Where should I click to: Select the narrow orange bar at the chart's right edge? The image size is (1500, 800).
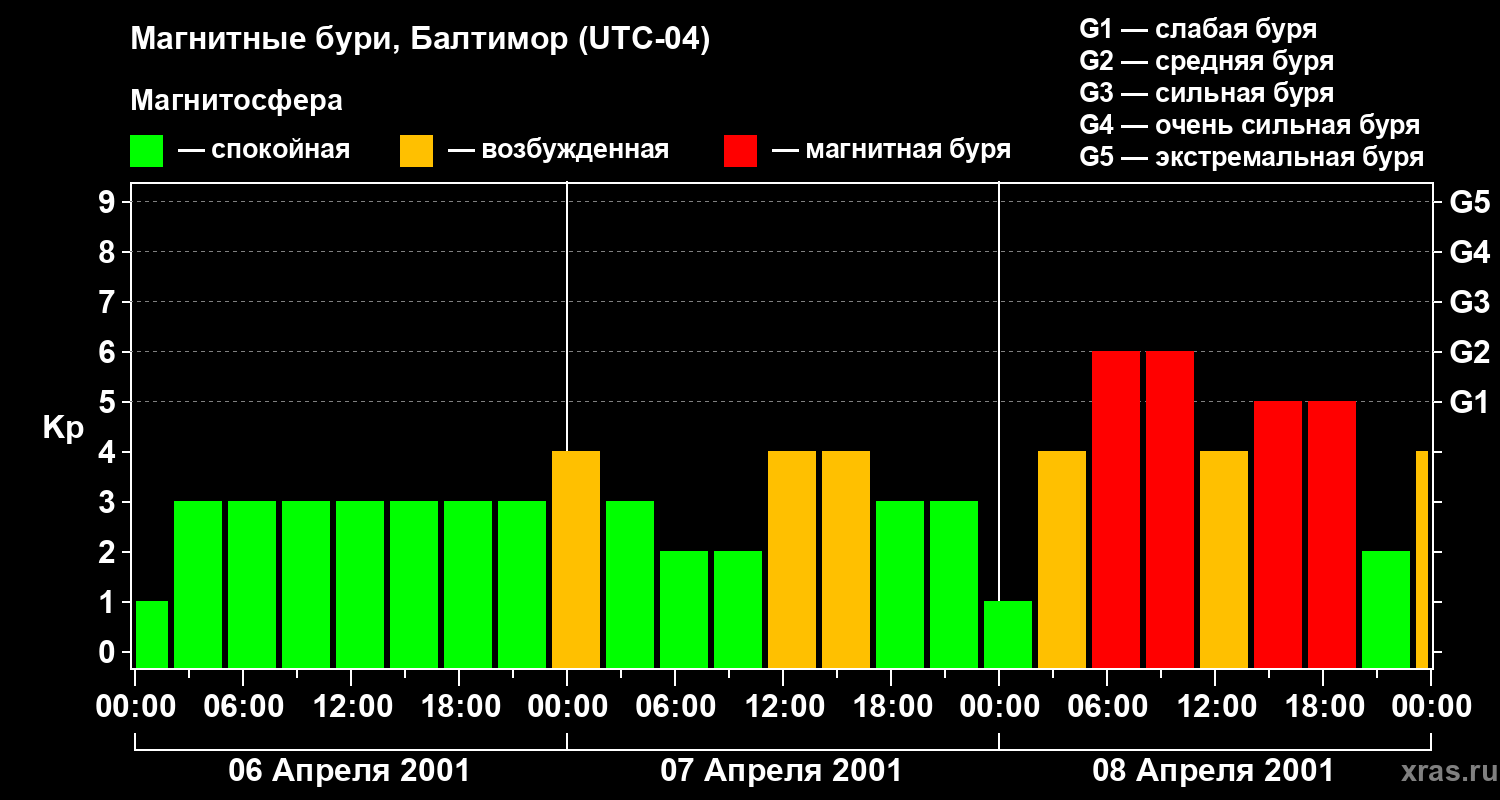point(1422,559)
